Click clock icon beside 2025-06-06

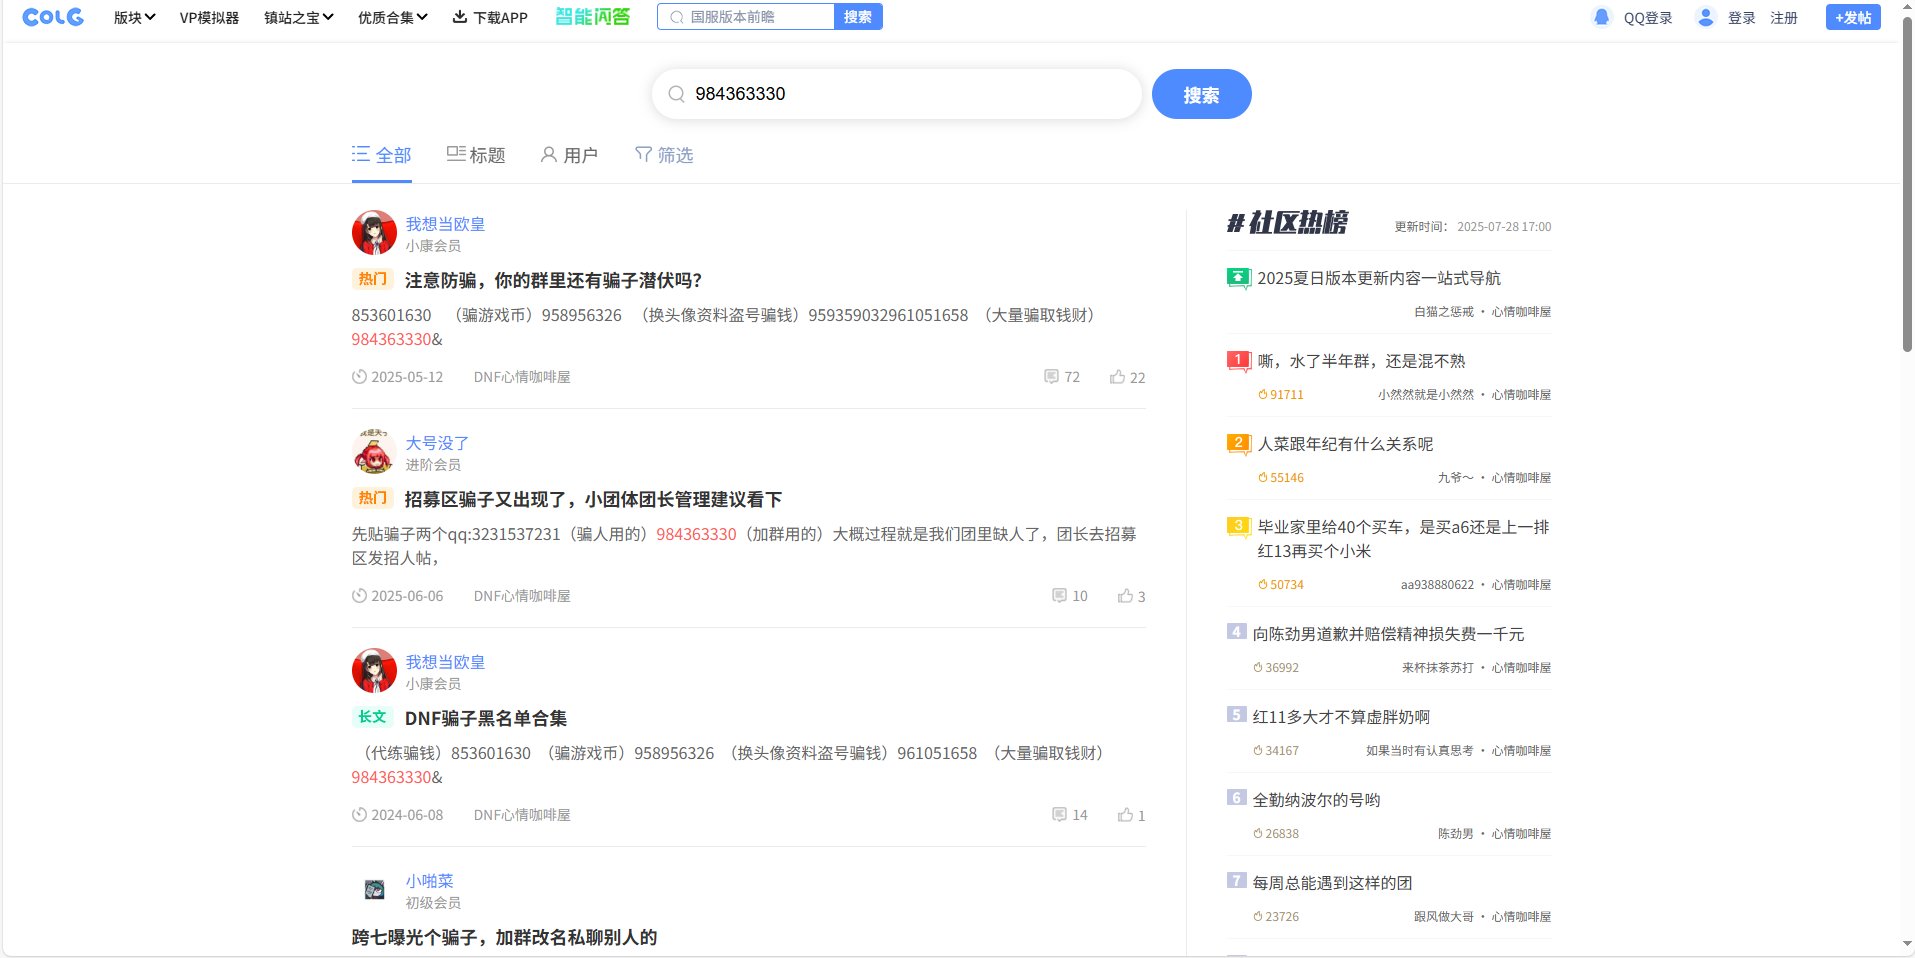click(359, 596)
